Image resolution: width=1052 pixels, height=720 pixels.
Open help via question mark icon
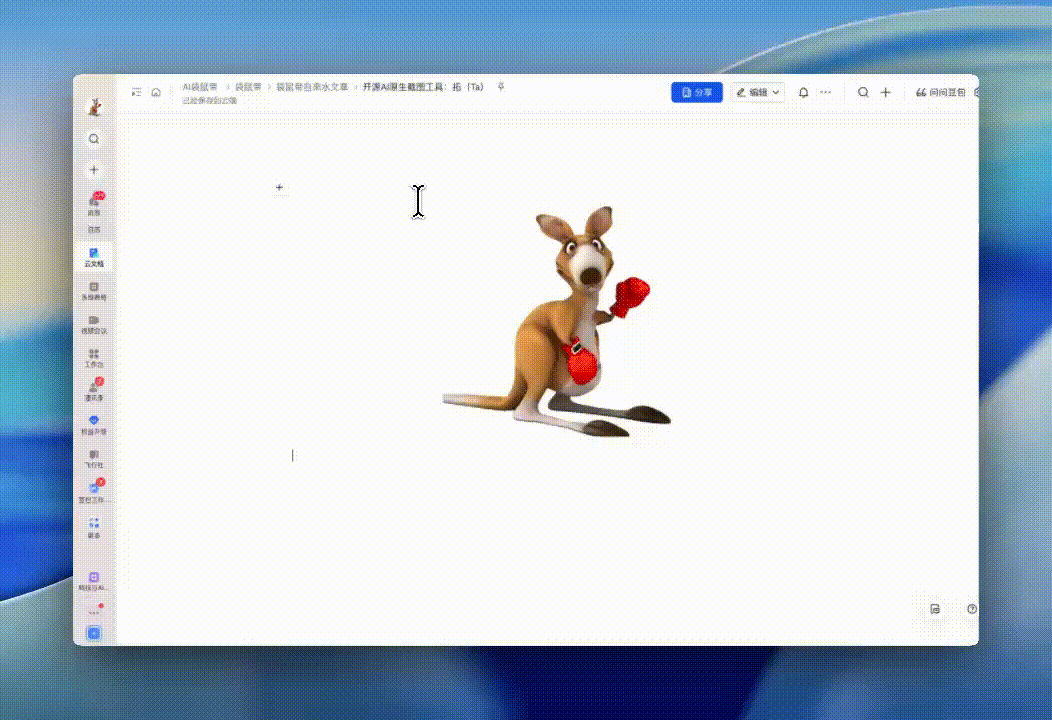971,609
